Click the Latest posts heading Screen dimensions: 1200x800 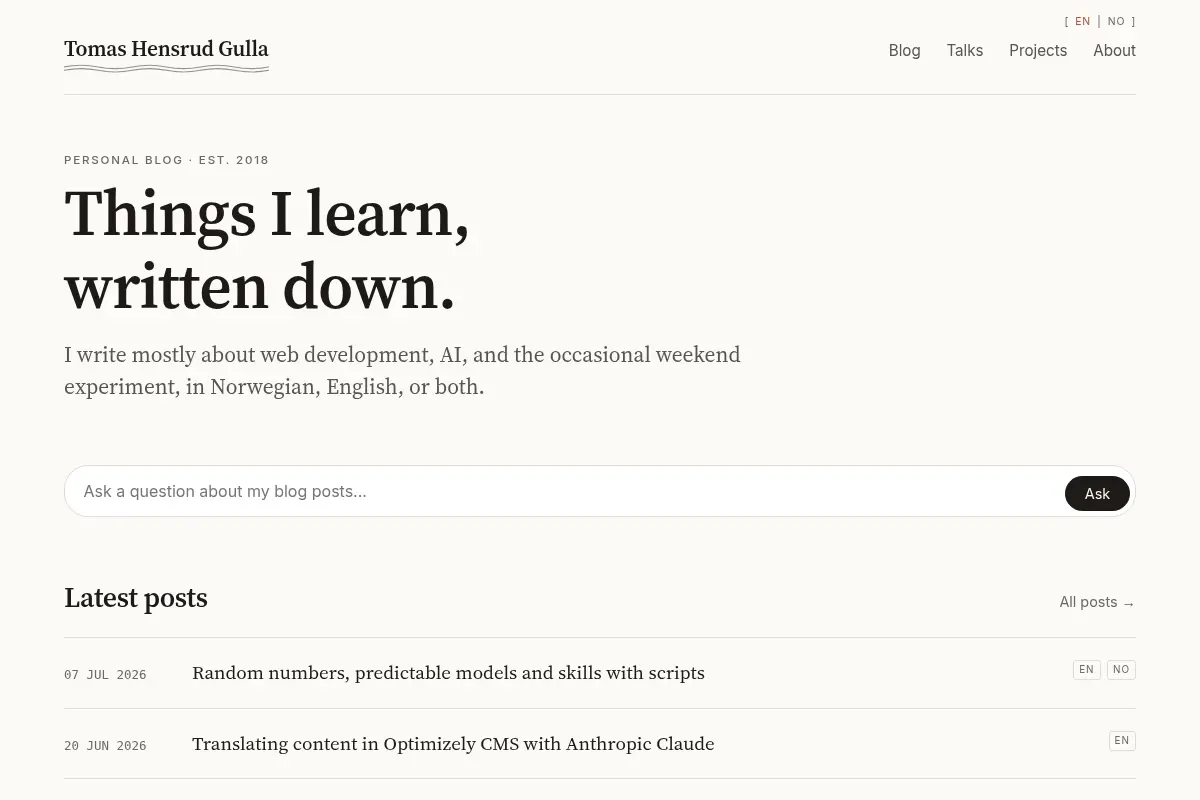pyautogui.click(x=136, y=598)
